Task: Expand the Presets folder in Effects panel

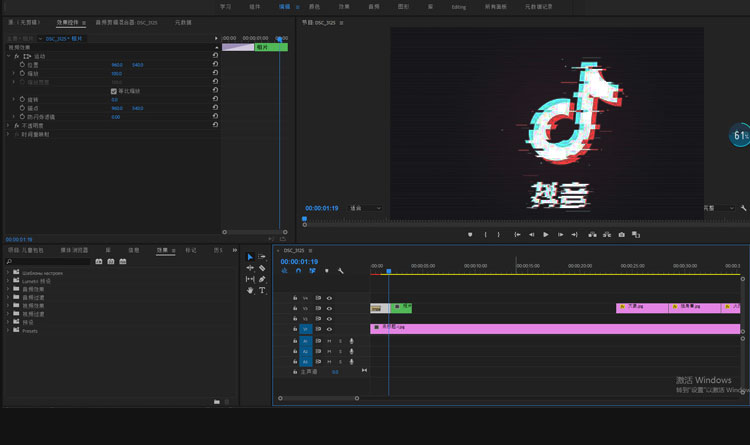Action: point(8,330)
